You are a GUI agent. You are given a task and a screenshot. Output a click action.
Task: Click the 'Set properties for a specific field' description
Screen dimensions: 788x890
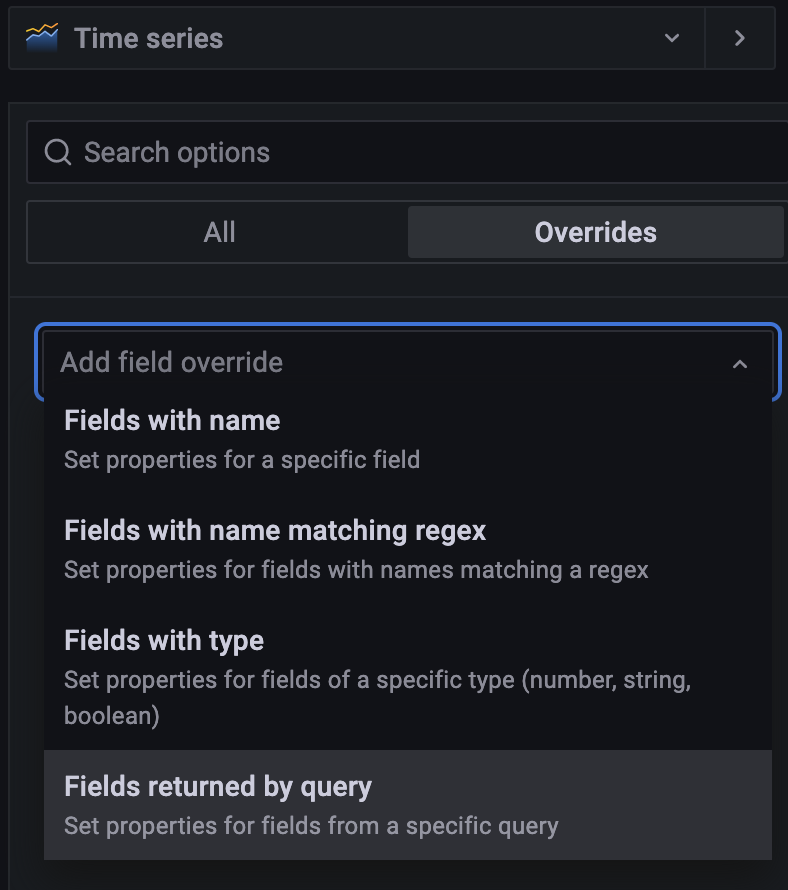tap(242, 460)
